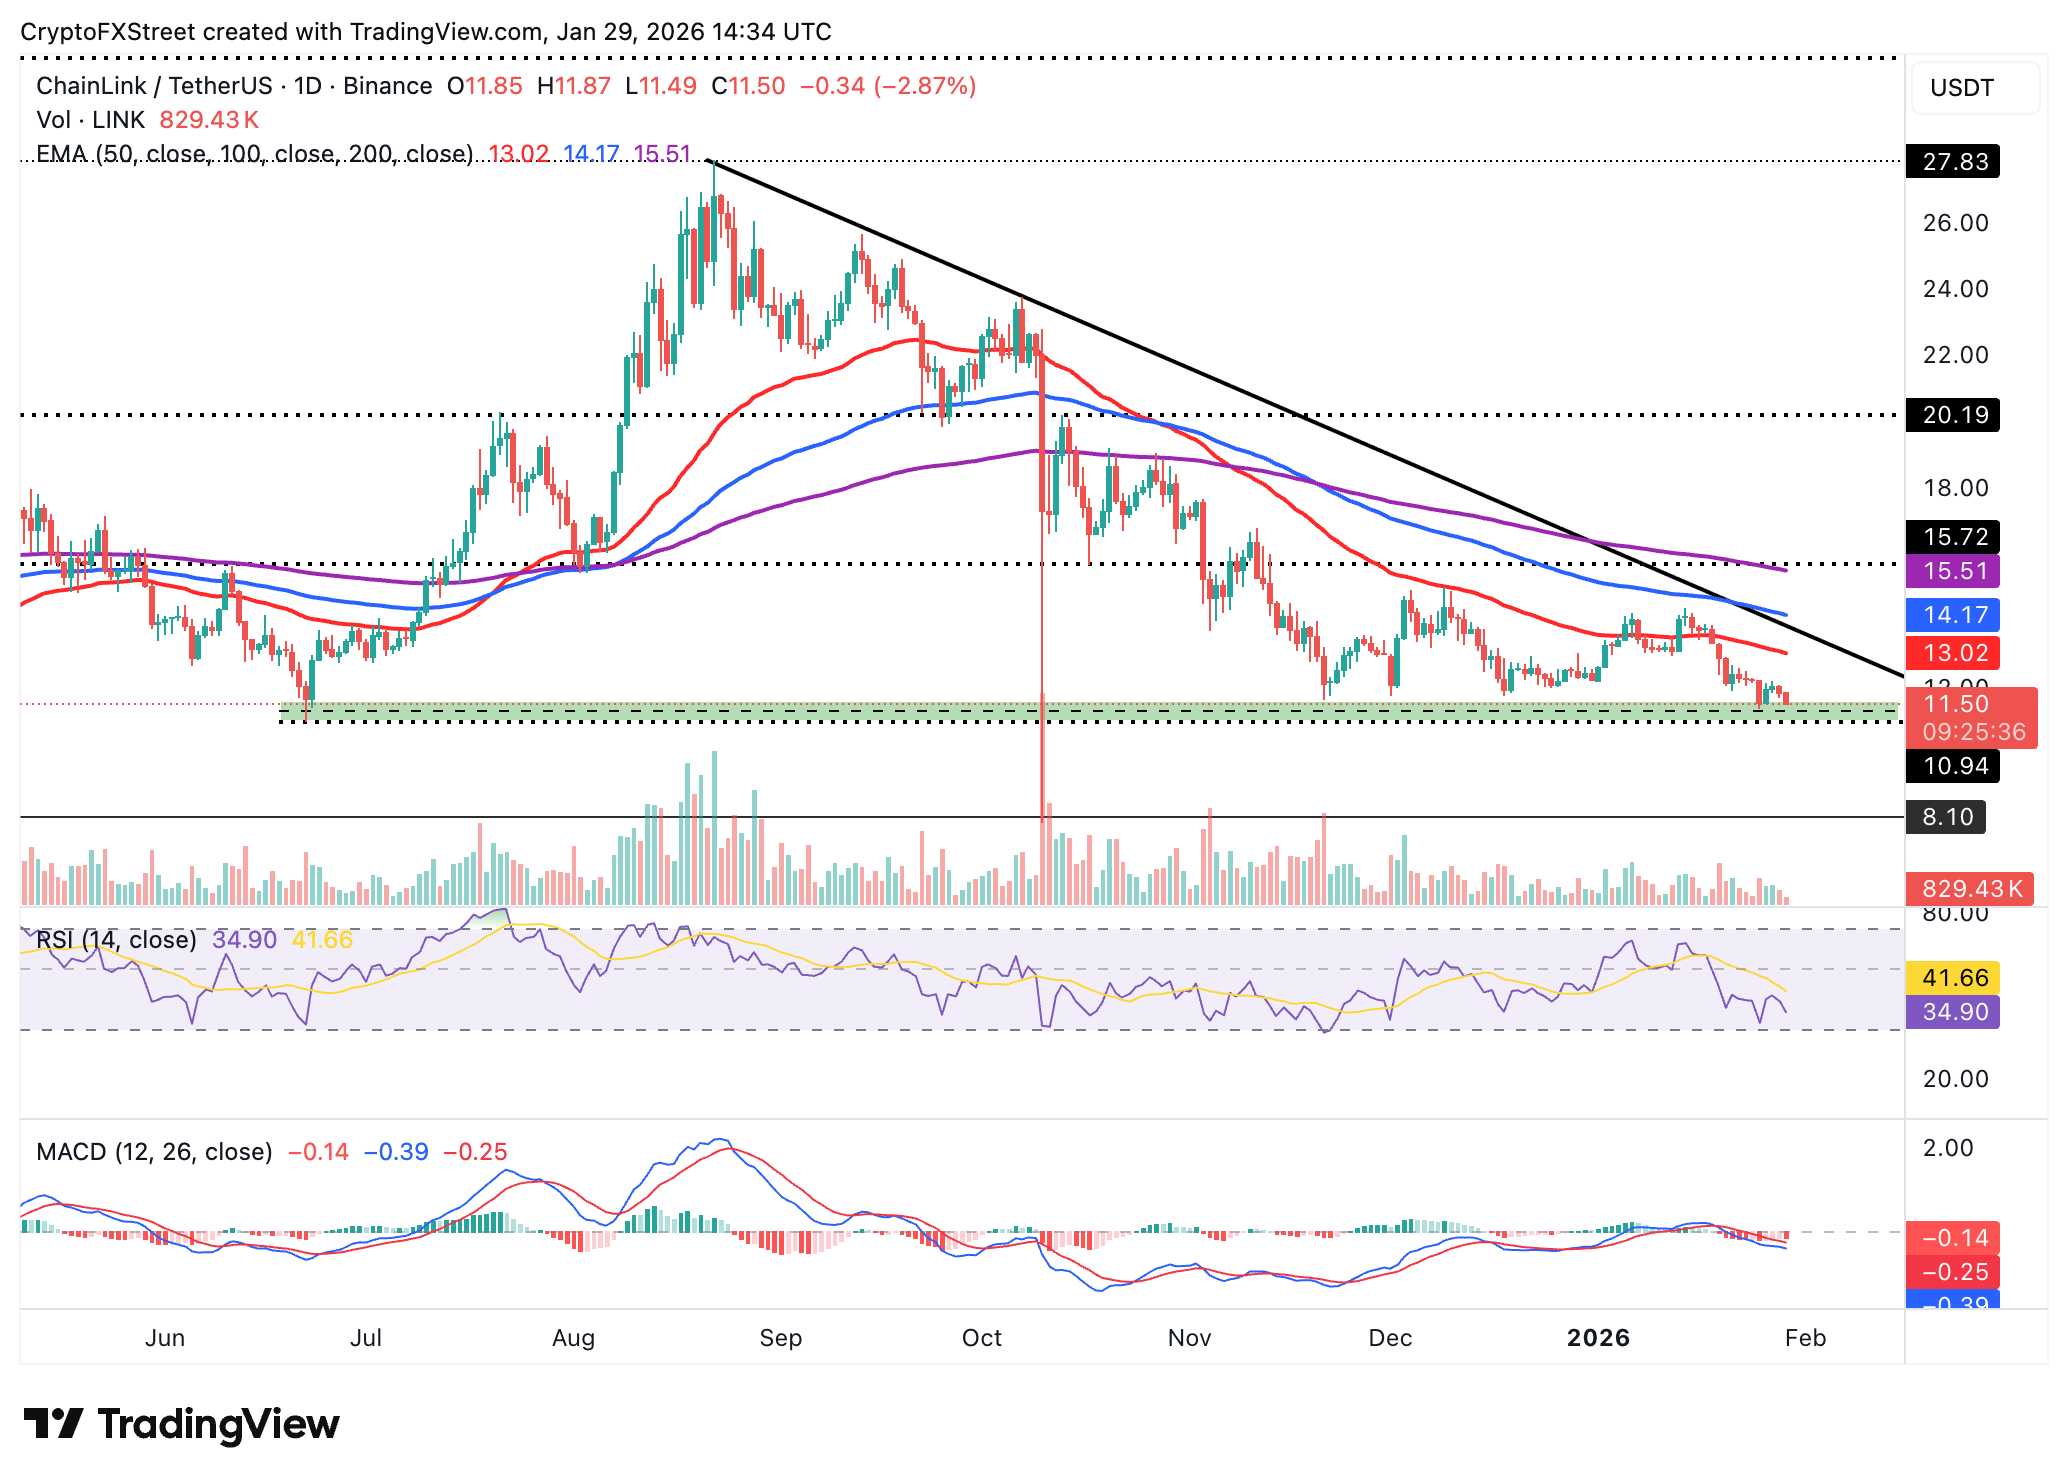Viewport: 2068px width, 1484px height.
Task: Select the 20.19 horizontal level label
Action: (1953, 415)
